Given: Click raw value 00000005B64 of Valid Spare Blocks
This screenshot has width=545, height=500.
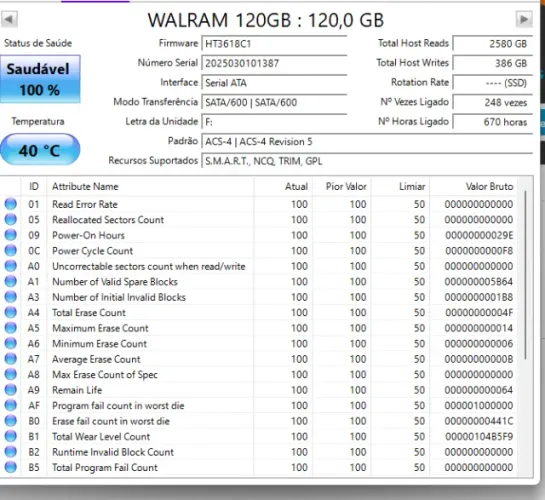Looking at the screenshot, I should [479, 282].
